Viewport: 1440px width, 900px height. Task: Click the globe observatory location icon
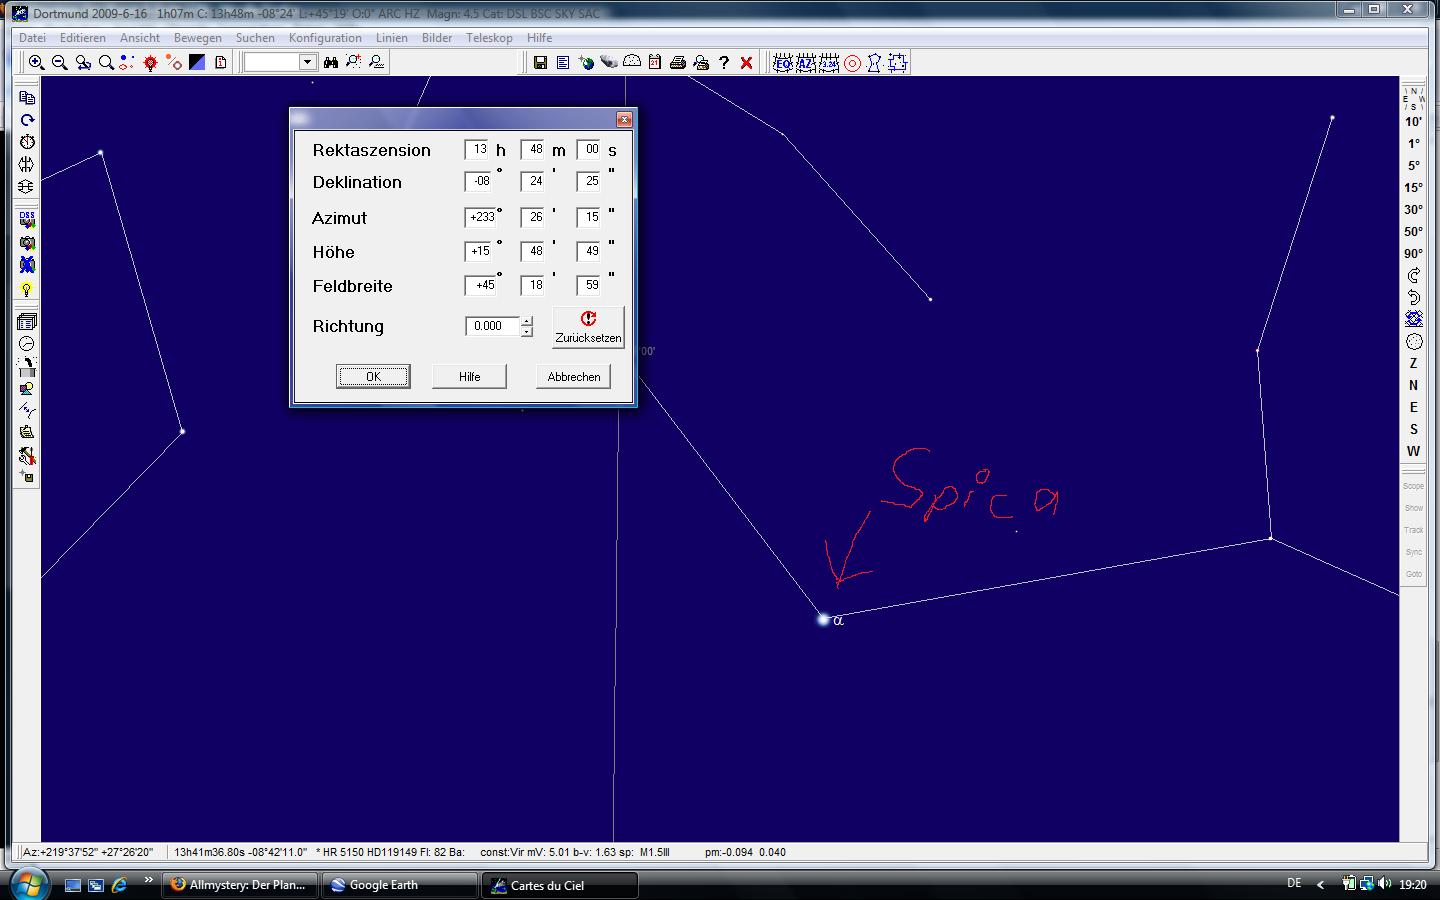586,62
